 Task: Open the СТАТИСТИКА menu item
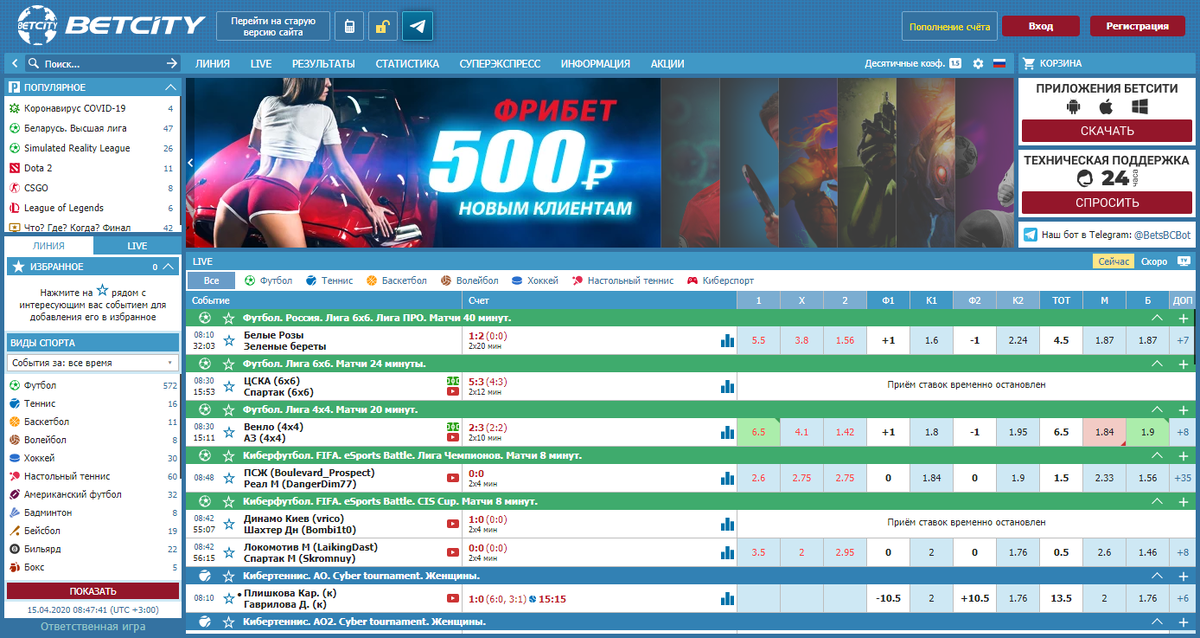407,63
